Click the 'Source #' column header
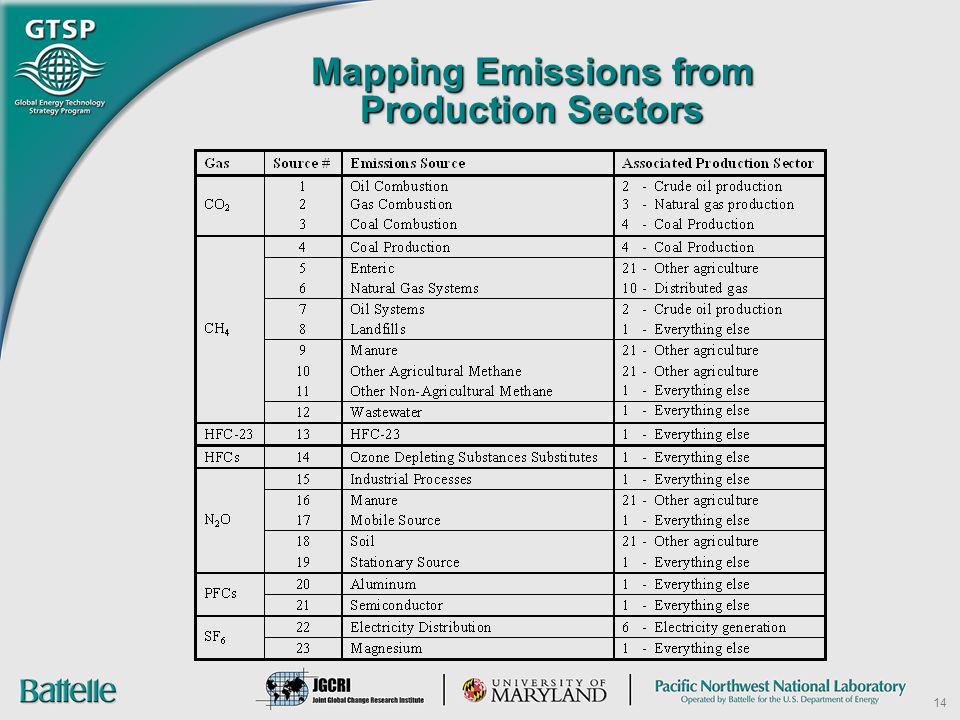The image size is (960, 720). (x=302, y=163)
